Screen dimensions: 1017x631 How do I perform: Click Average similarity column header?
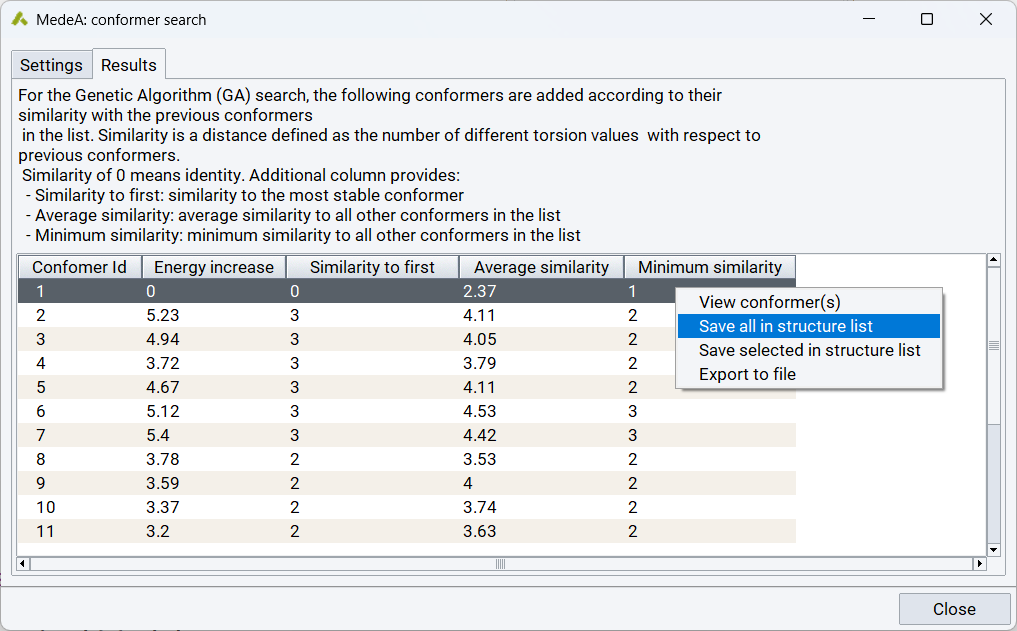point(541,267)
